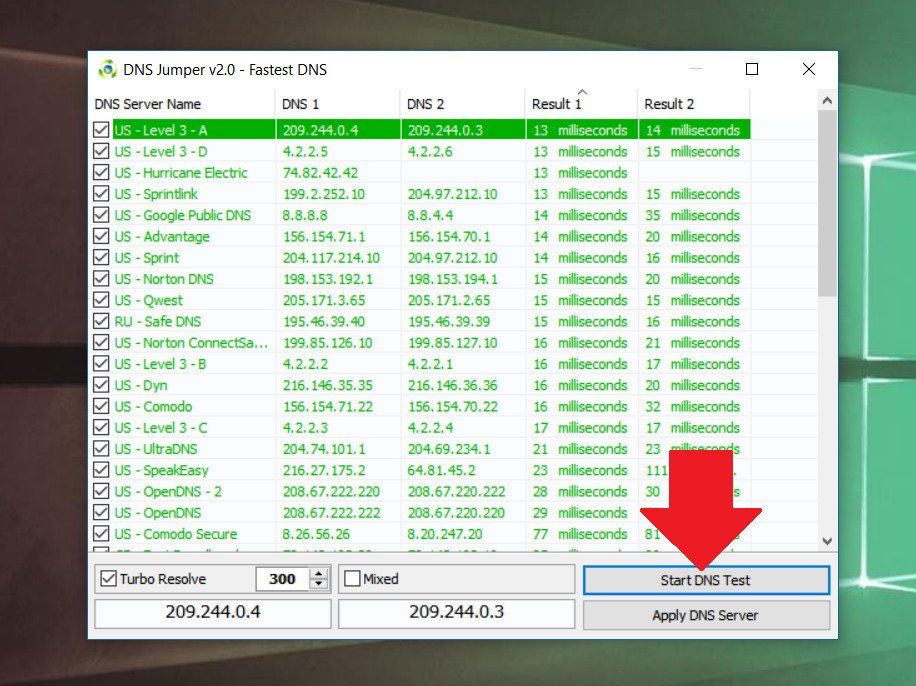
Task: Select the US - Dyn row name
Action: 141,385
